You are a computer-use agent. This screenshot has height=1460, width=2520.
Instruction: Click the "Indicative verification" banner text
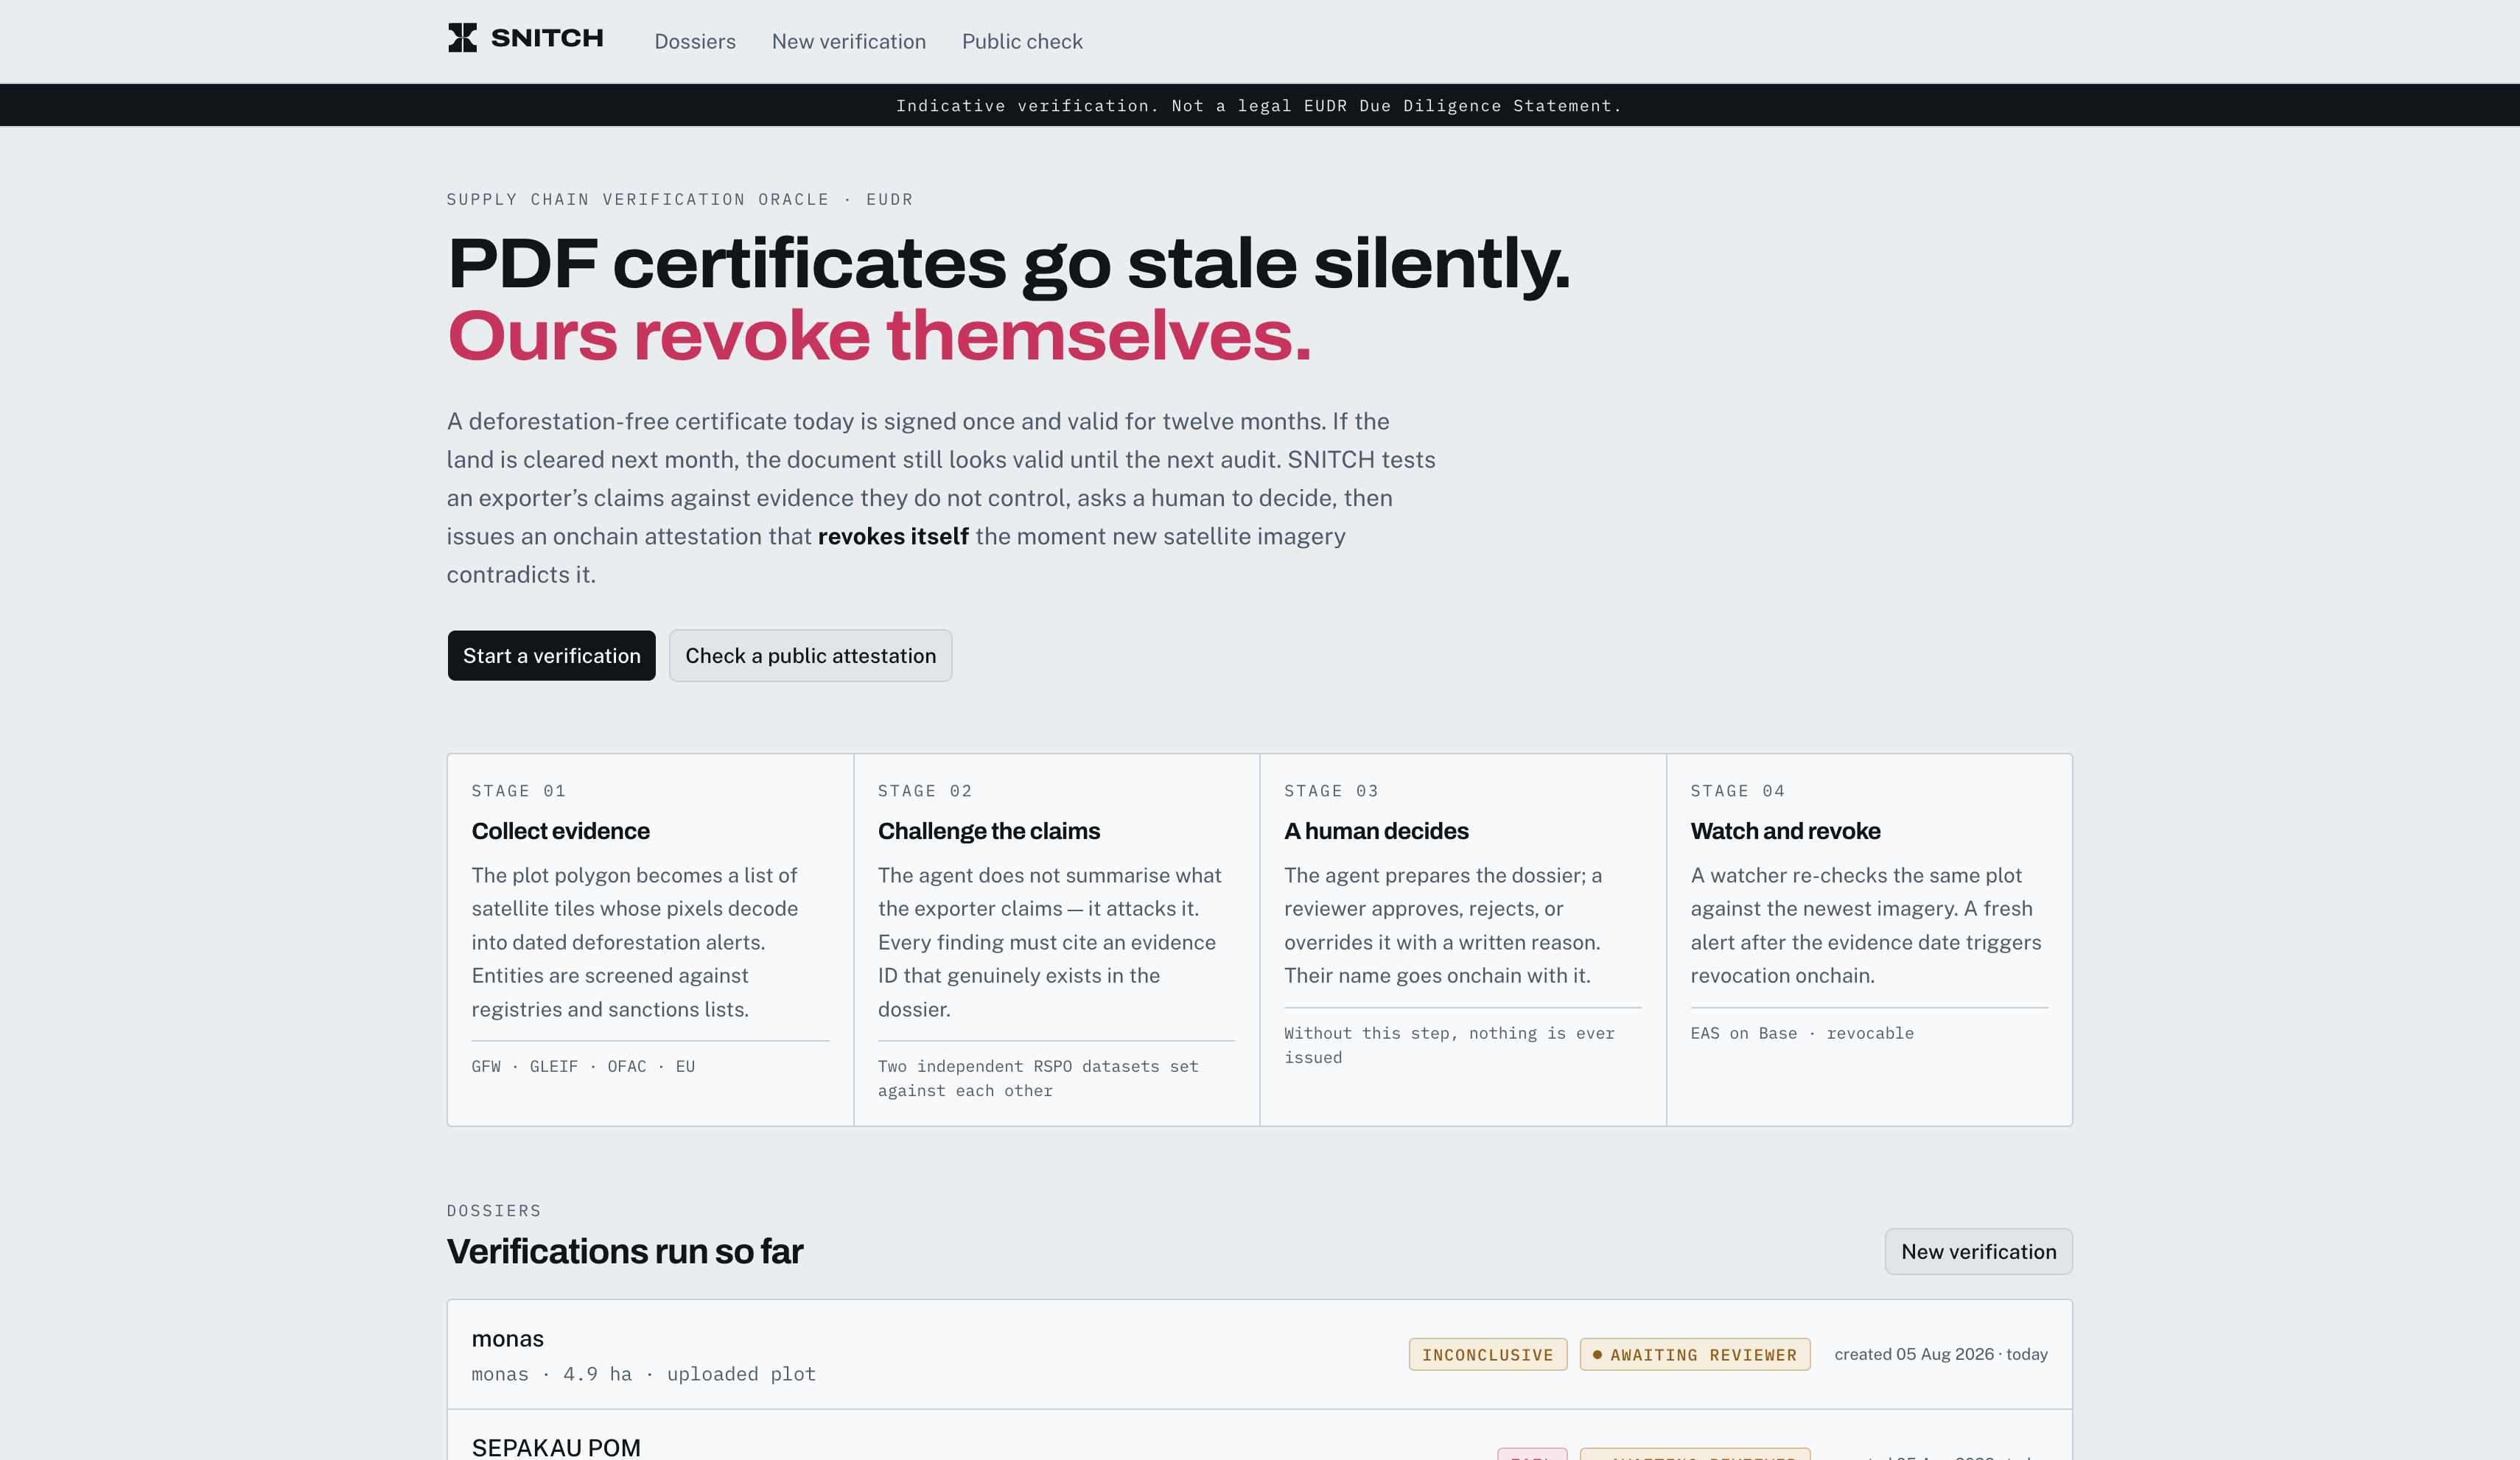[x=1259, y=106]
